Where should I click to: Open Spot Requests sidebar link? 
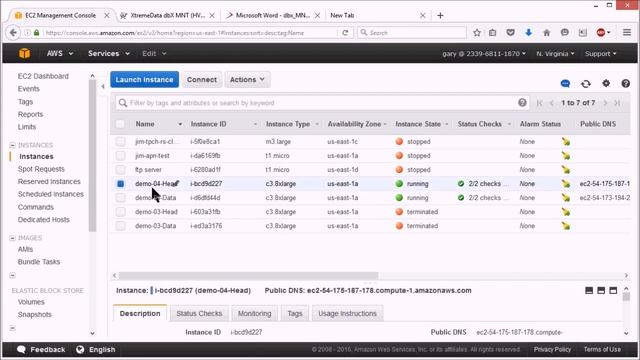[41, 169]
